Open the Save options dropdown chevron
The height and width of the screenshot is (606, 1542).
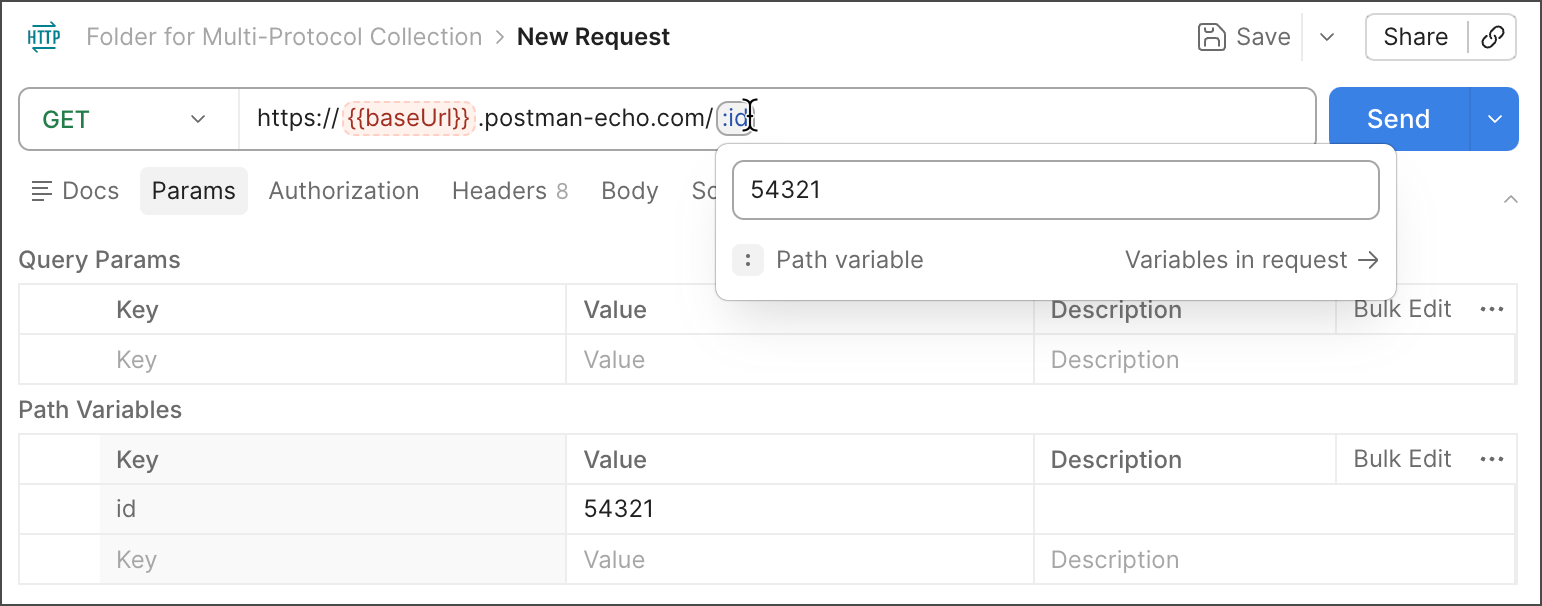(1327, 37)
